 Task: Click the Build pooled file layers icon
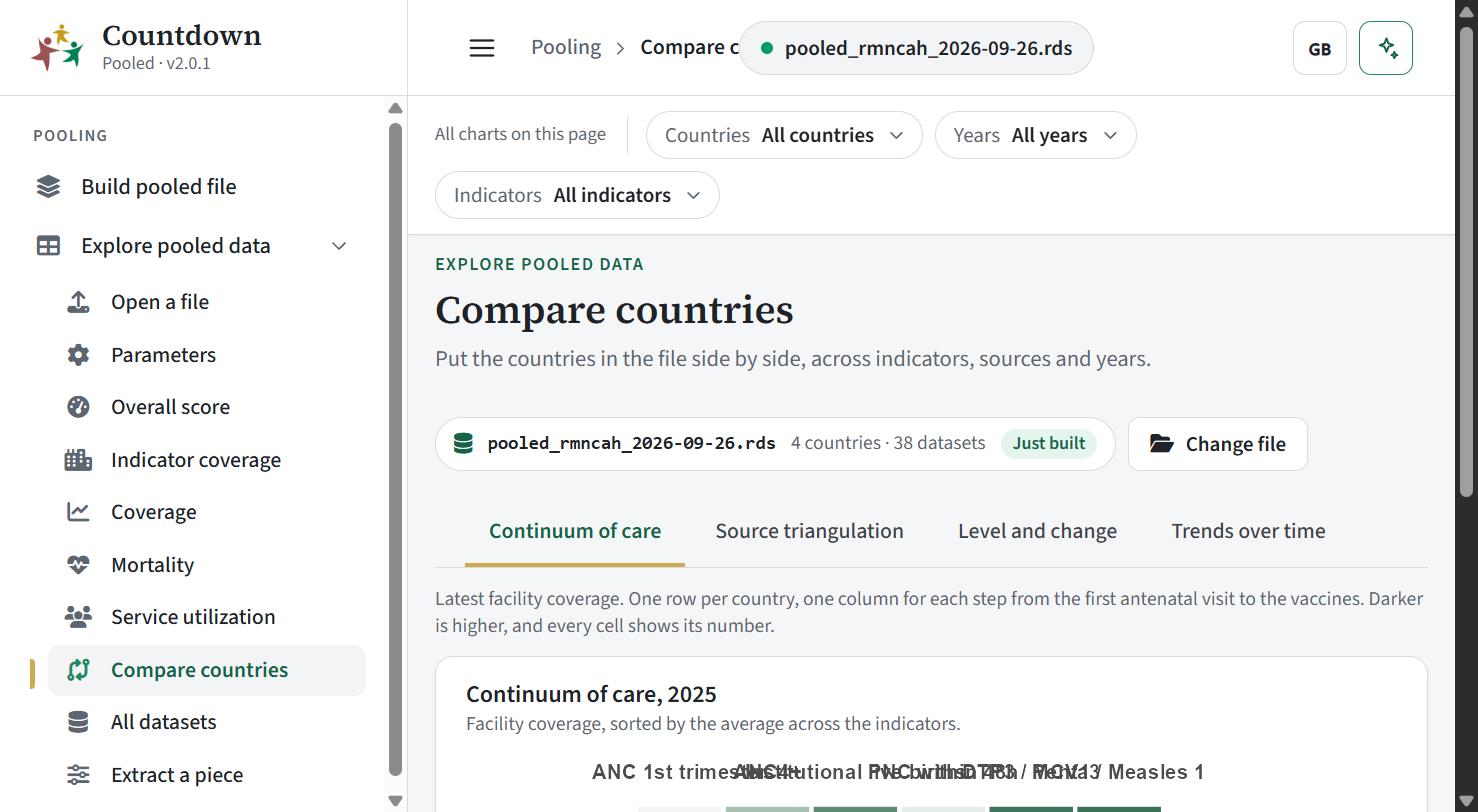[48, 187]
